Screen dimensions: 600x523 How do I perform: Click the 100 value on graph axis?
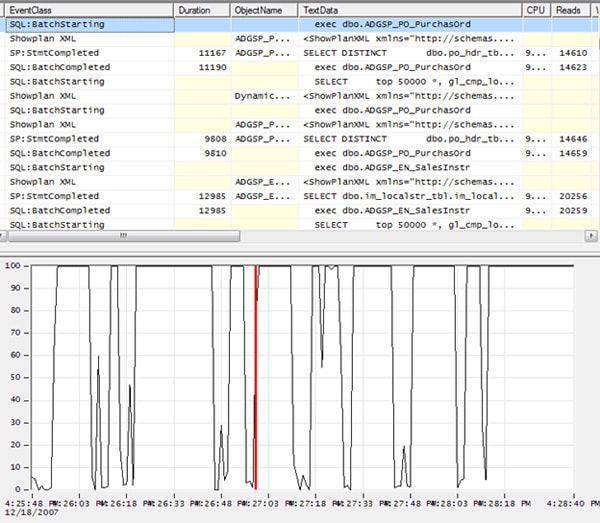click(12, 266)
